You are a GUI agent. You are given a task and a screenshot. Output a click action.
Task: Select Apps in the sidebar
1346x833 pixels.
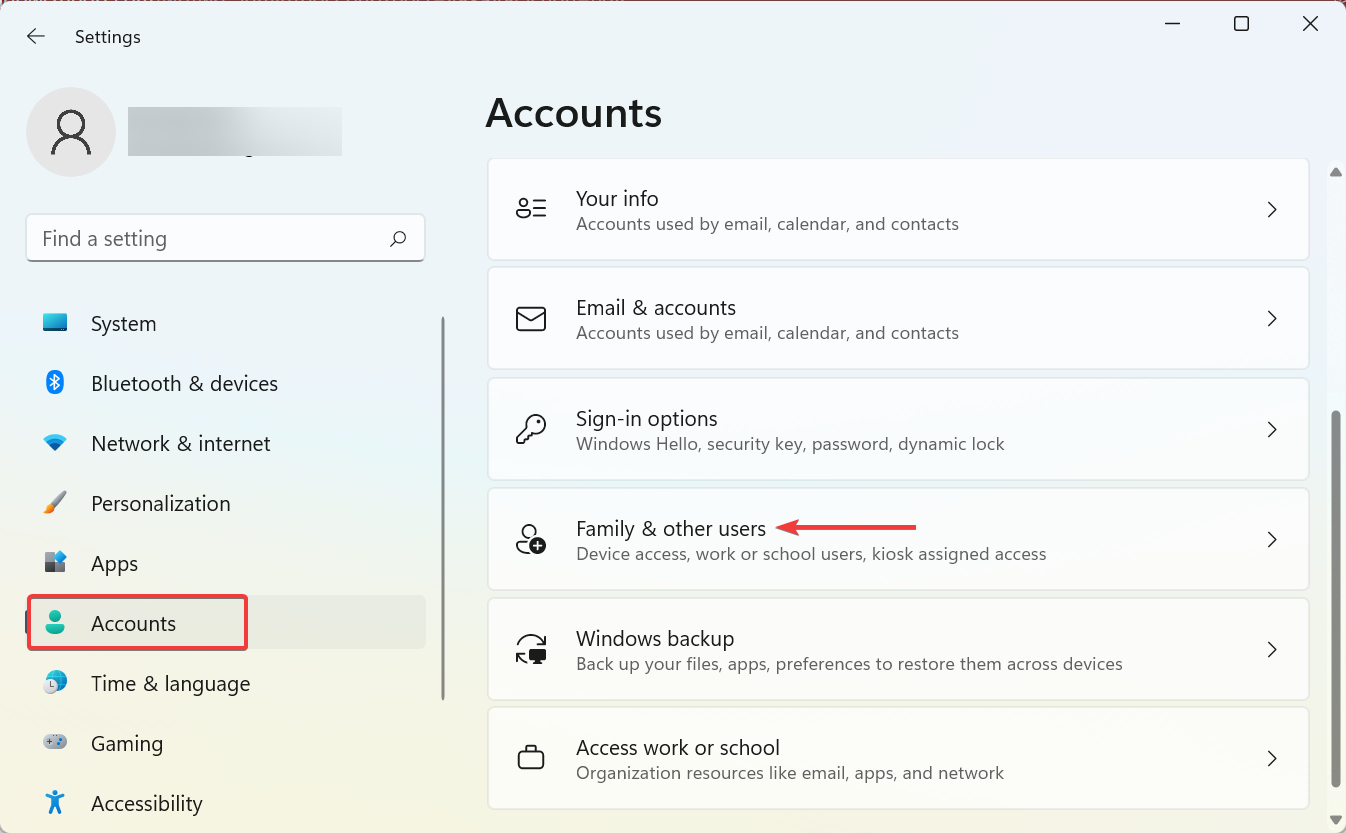(226, 563)
